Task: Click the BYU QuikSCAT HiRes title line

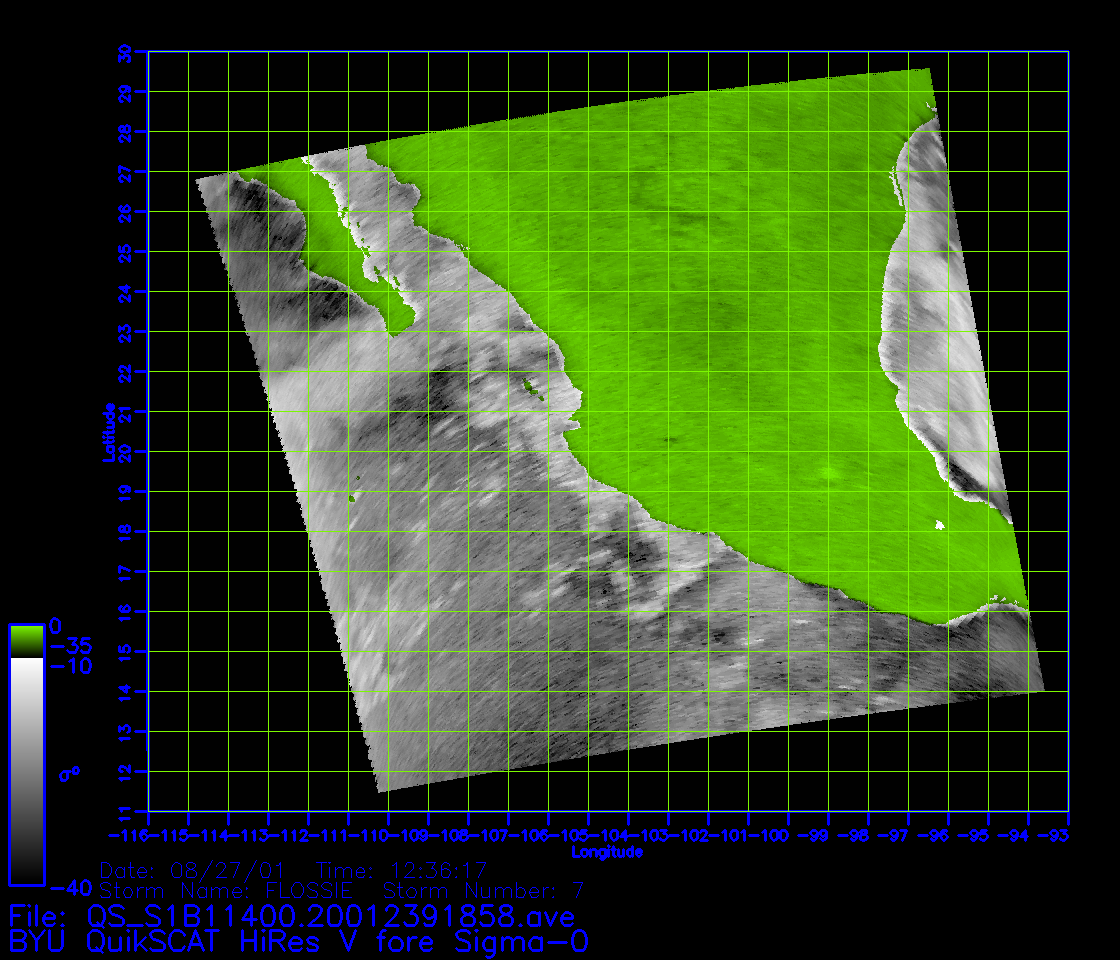Action: tap(298, 941)
